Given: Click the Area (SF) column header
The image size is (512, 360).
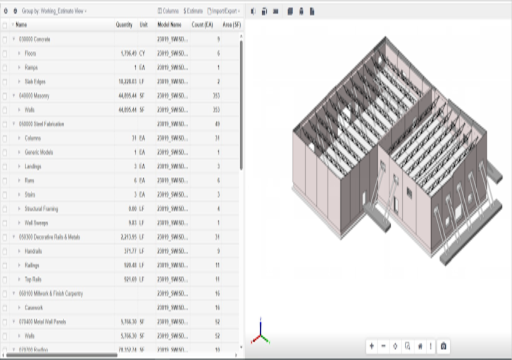Looking at the screenshot, I should point(232,25).
